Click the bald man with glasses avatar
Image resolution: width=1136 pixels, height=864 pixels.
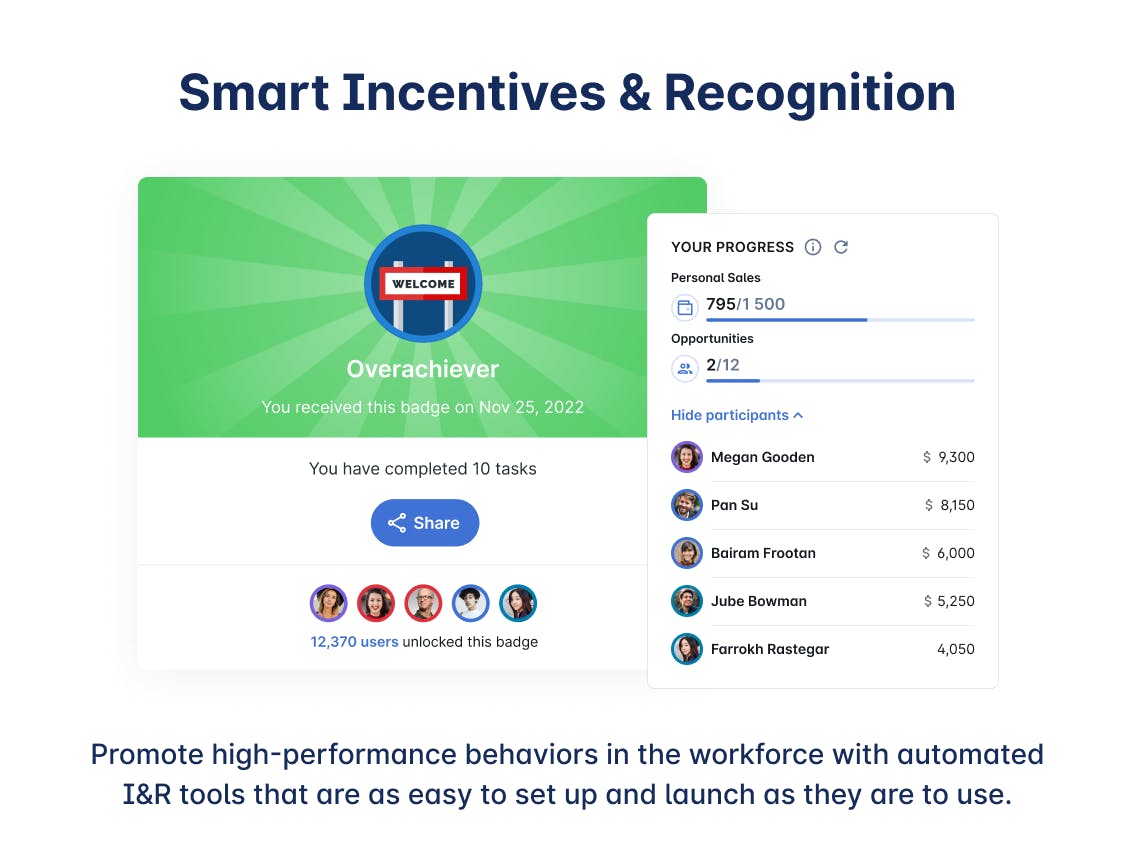[423, 603]
